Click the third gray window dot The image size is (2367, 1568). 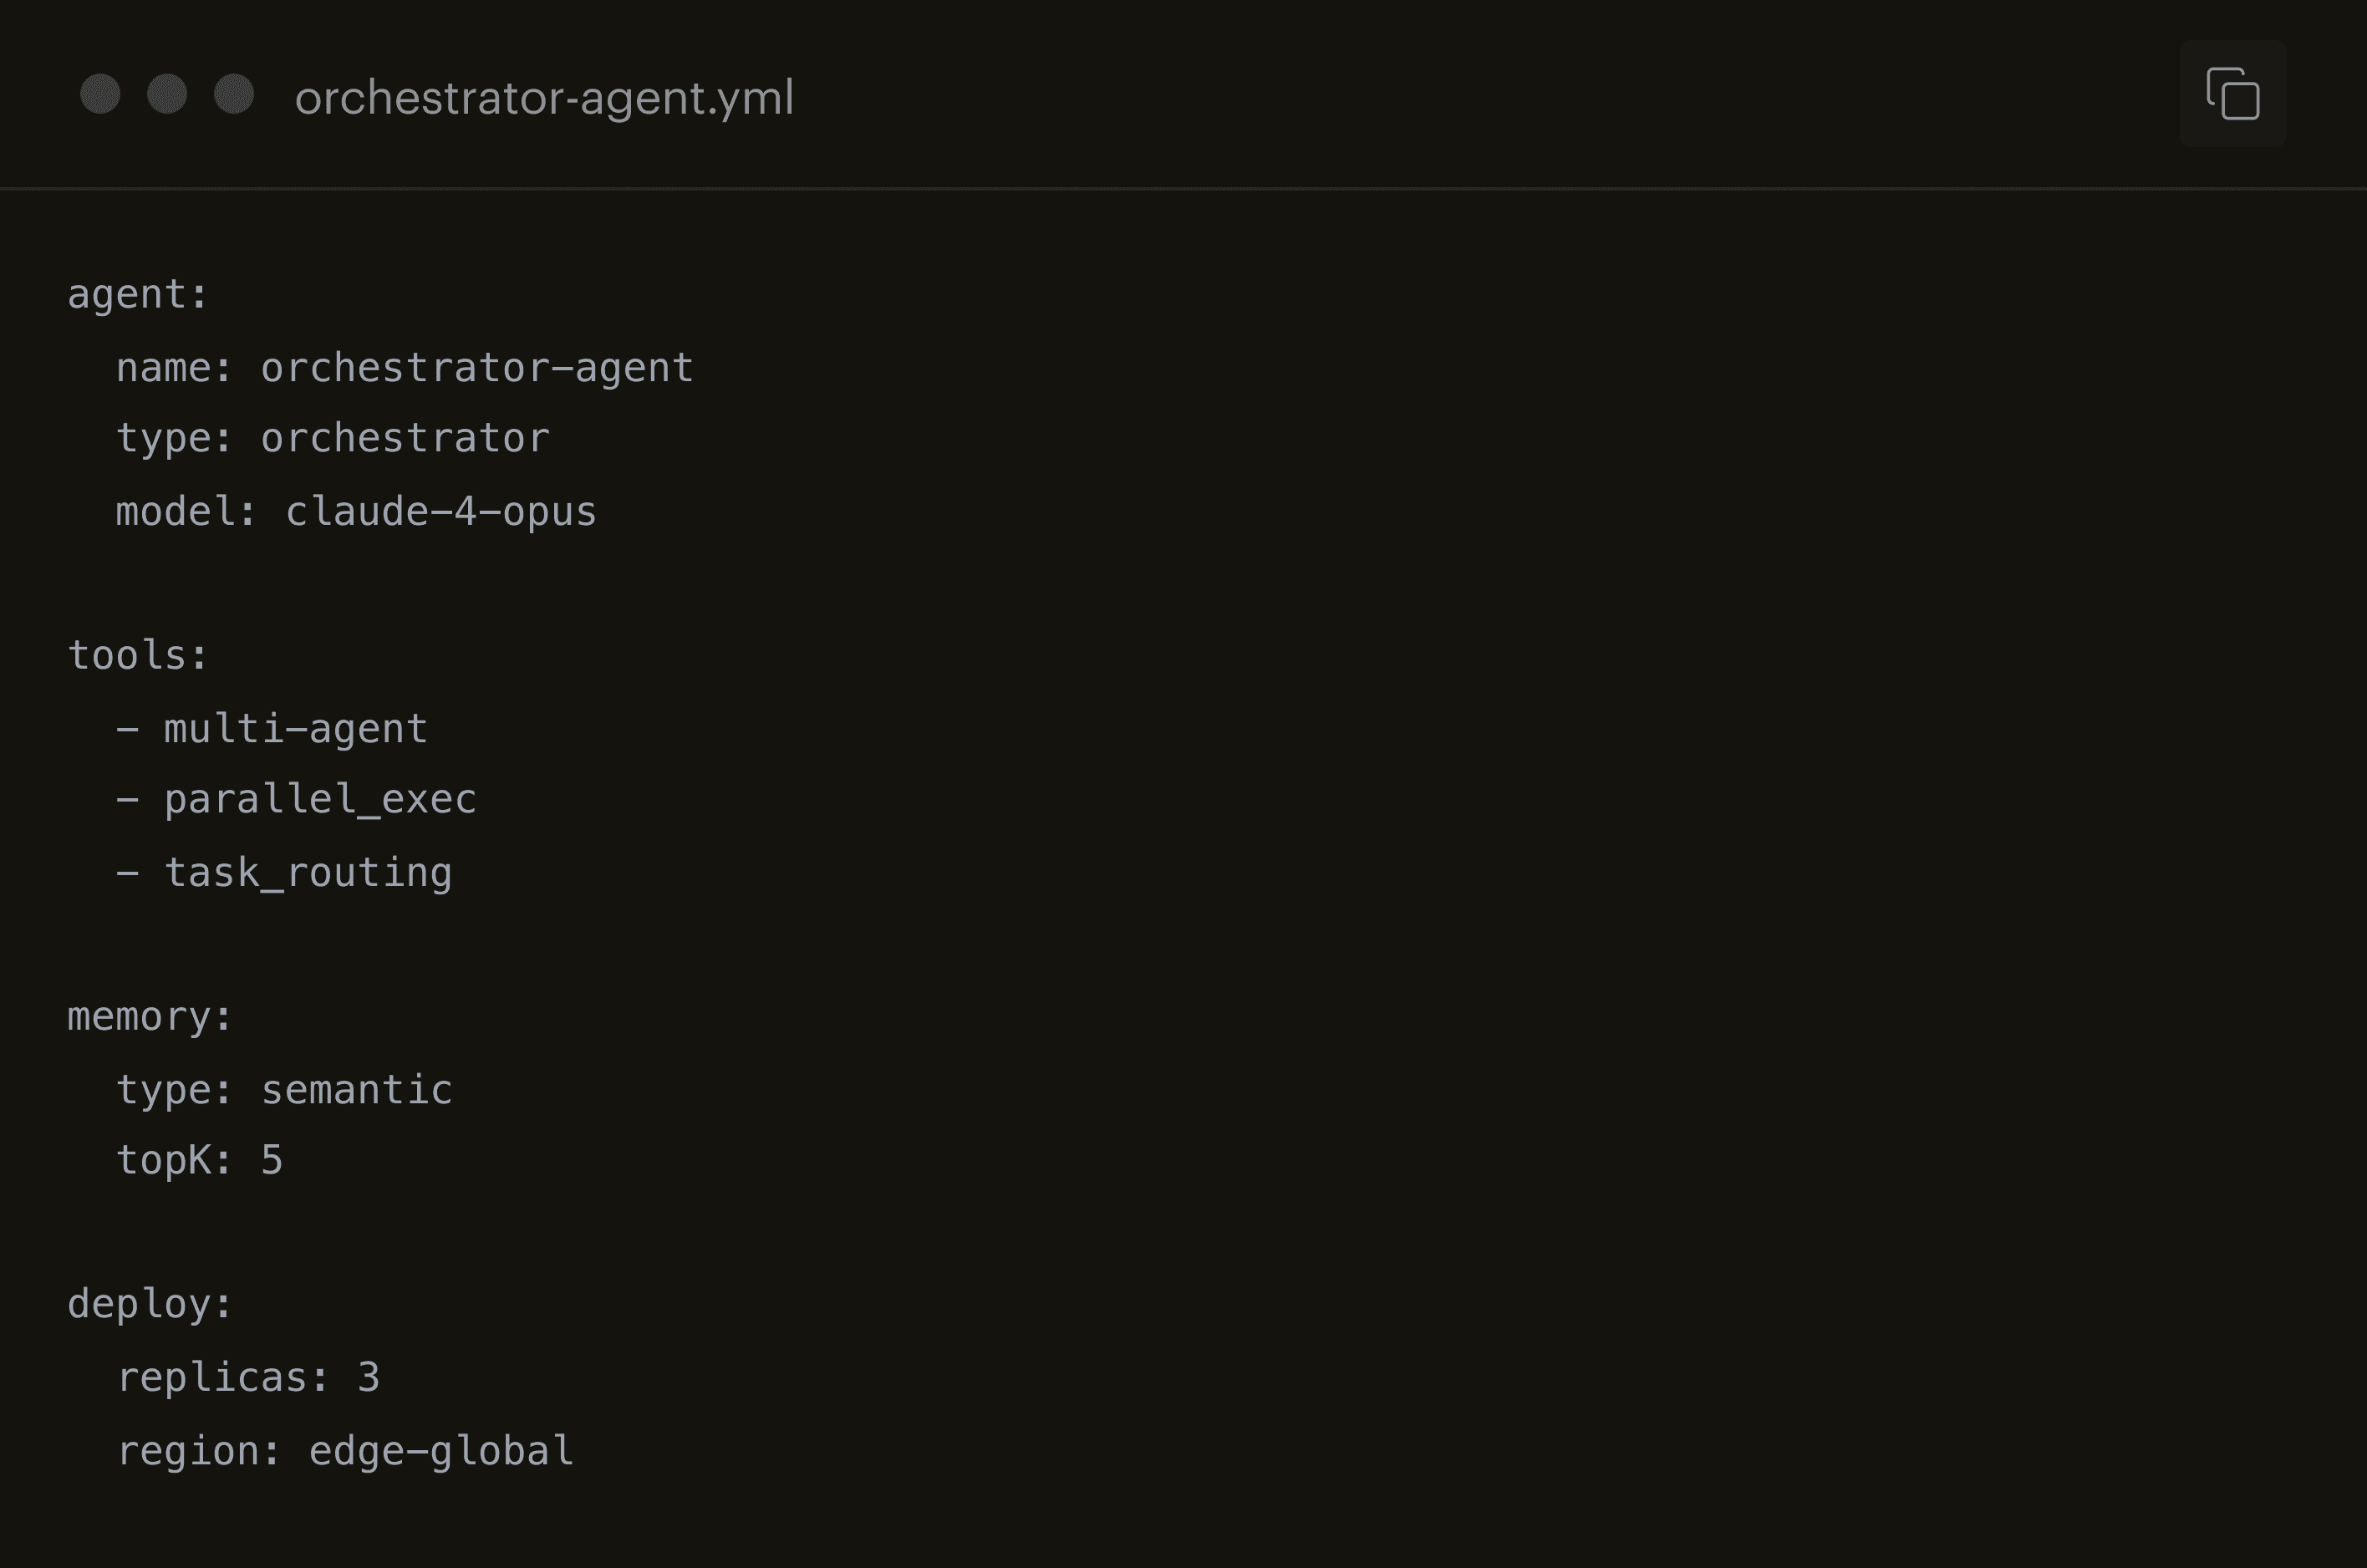[x=234, y=94]
